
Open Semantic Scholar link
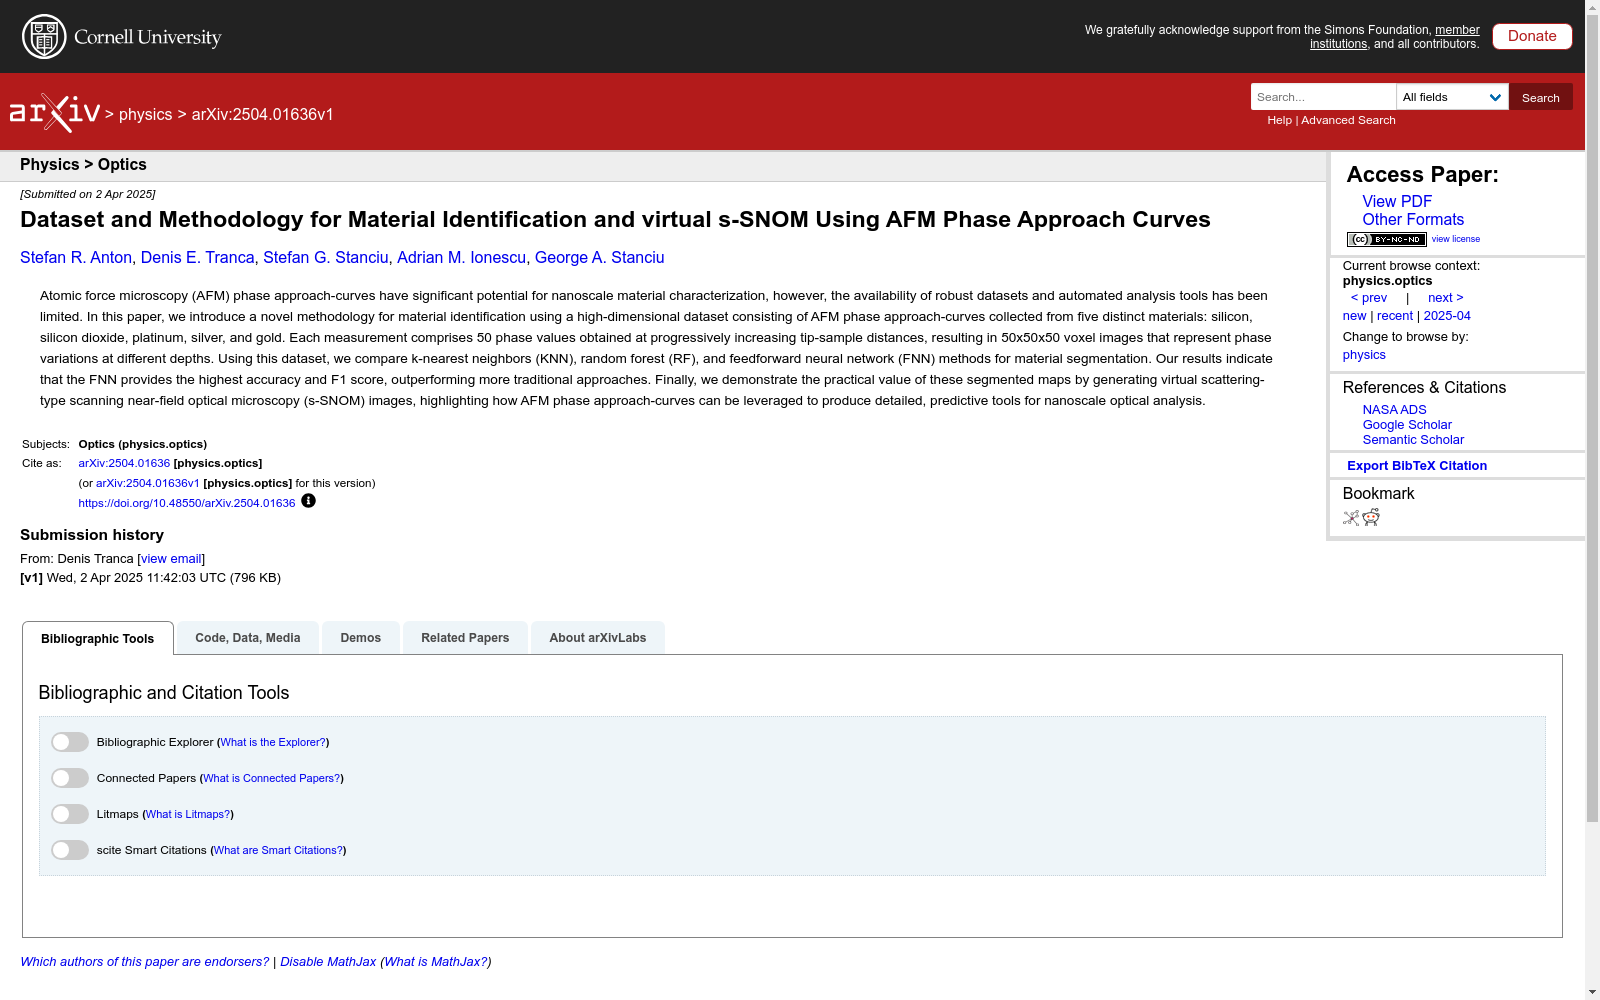(1413, 440)
